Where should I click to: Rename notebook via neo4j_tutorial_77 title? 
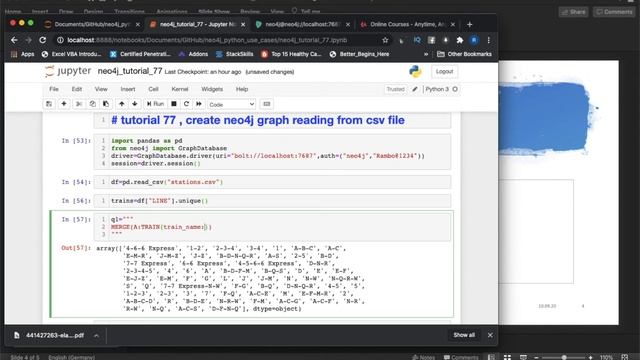[130, 71]
